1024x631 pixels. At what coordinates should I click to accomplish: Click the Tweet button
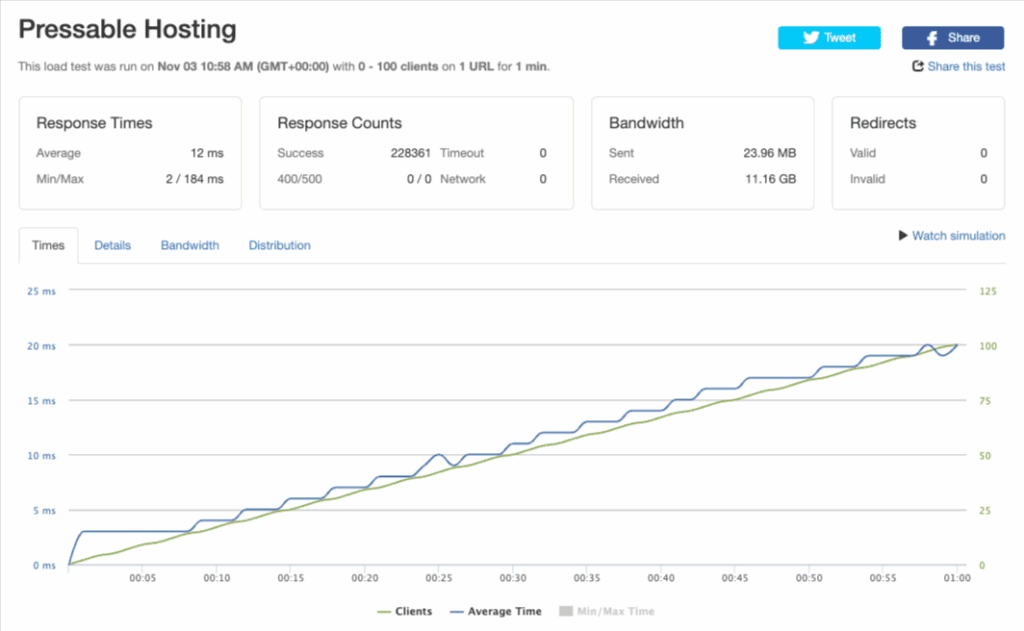click(829, 38)
